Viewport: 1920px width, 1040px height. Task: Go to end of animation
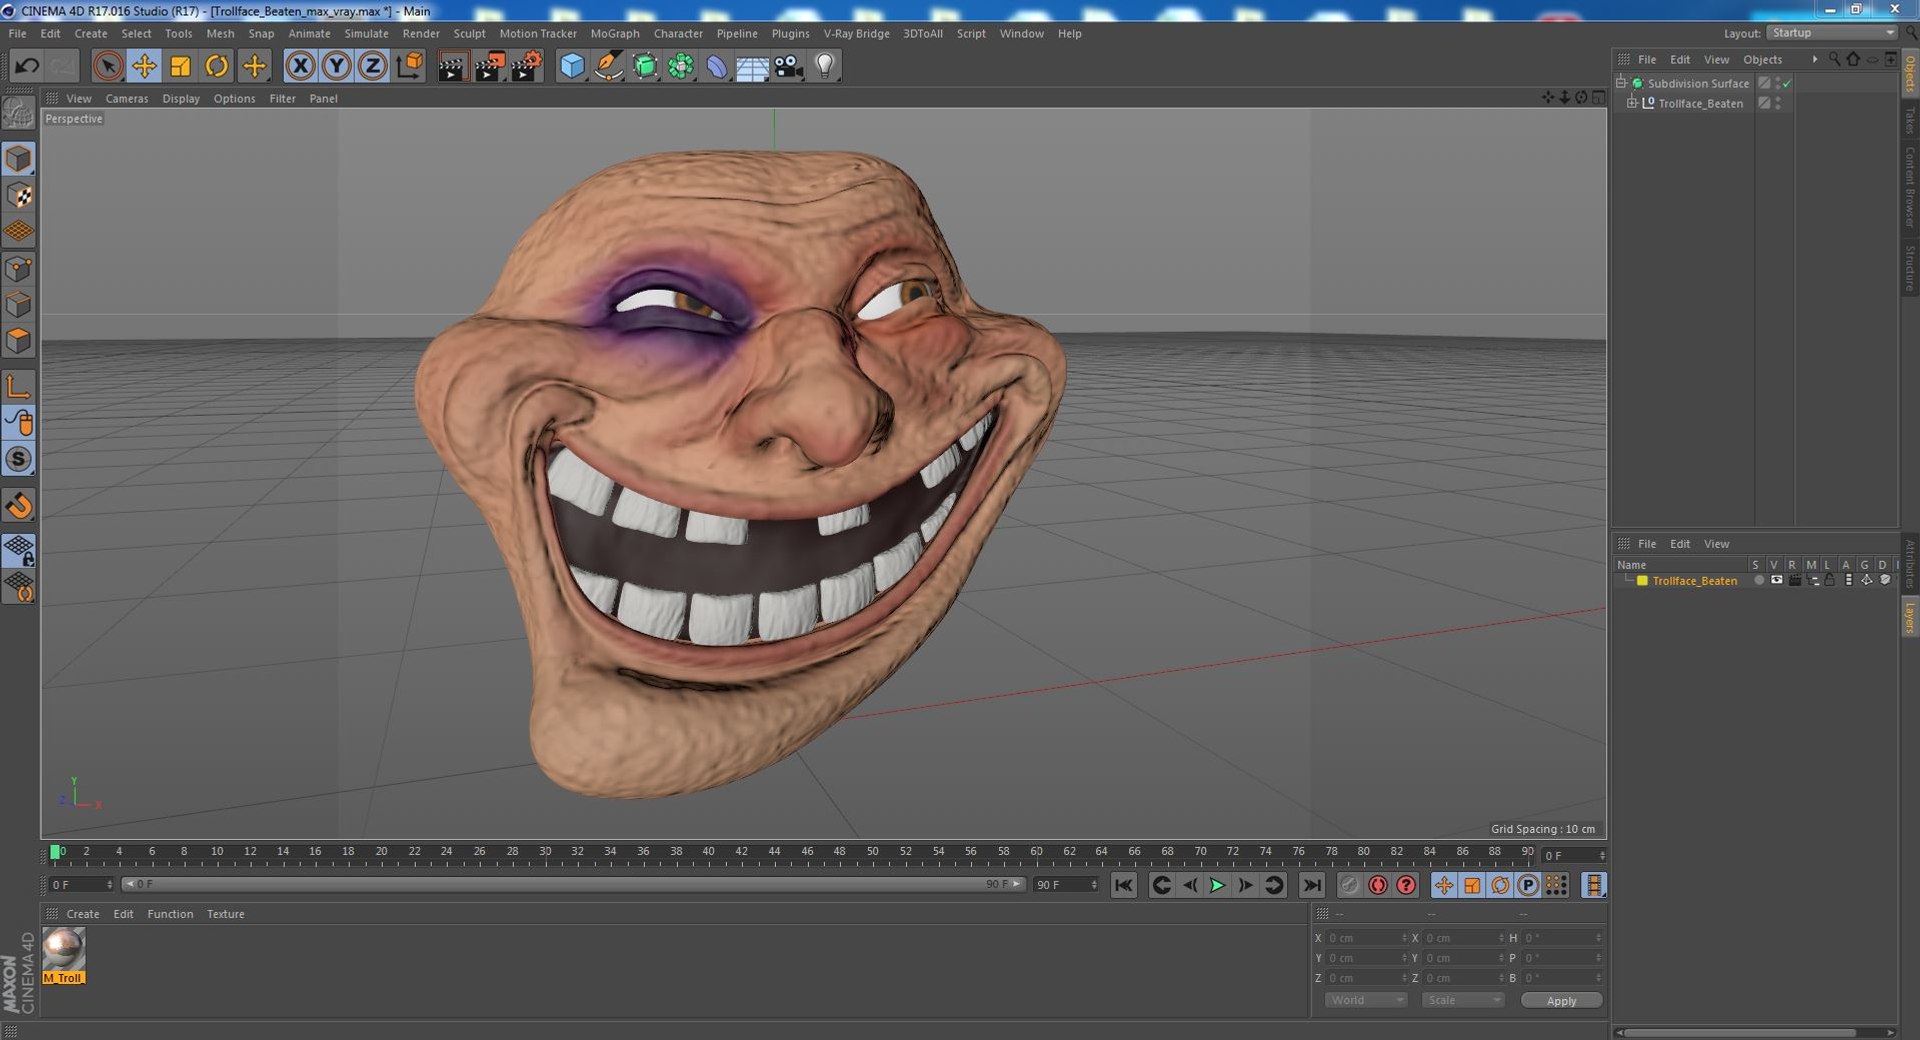(1312, 885)
